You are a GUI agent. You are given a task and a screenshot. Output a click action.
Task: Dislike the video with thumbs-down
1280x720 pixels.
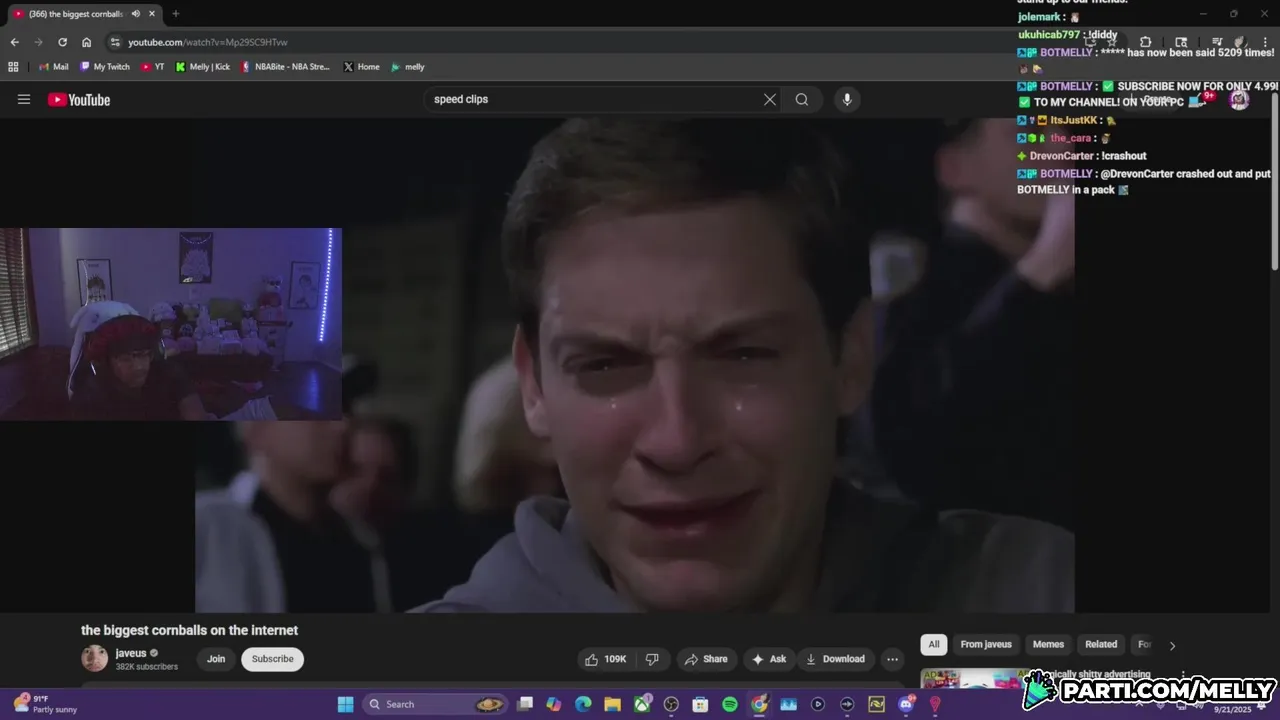[x=652, y=659]
